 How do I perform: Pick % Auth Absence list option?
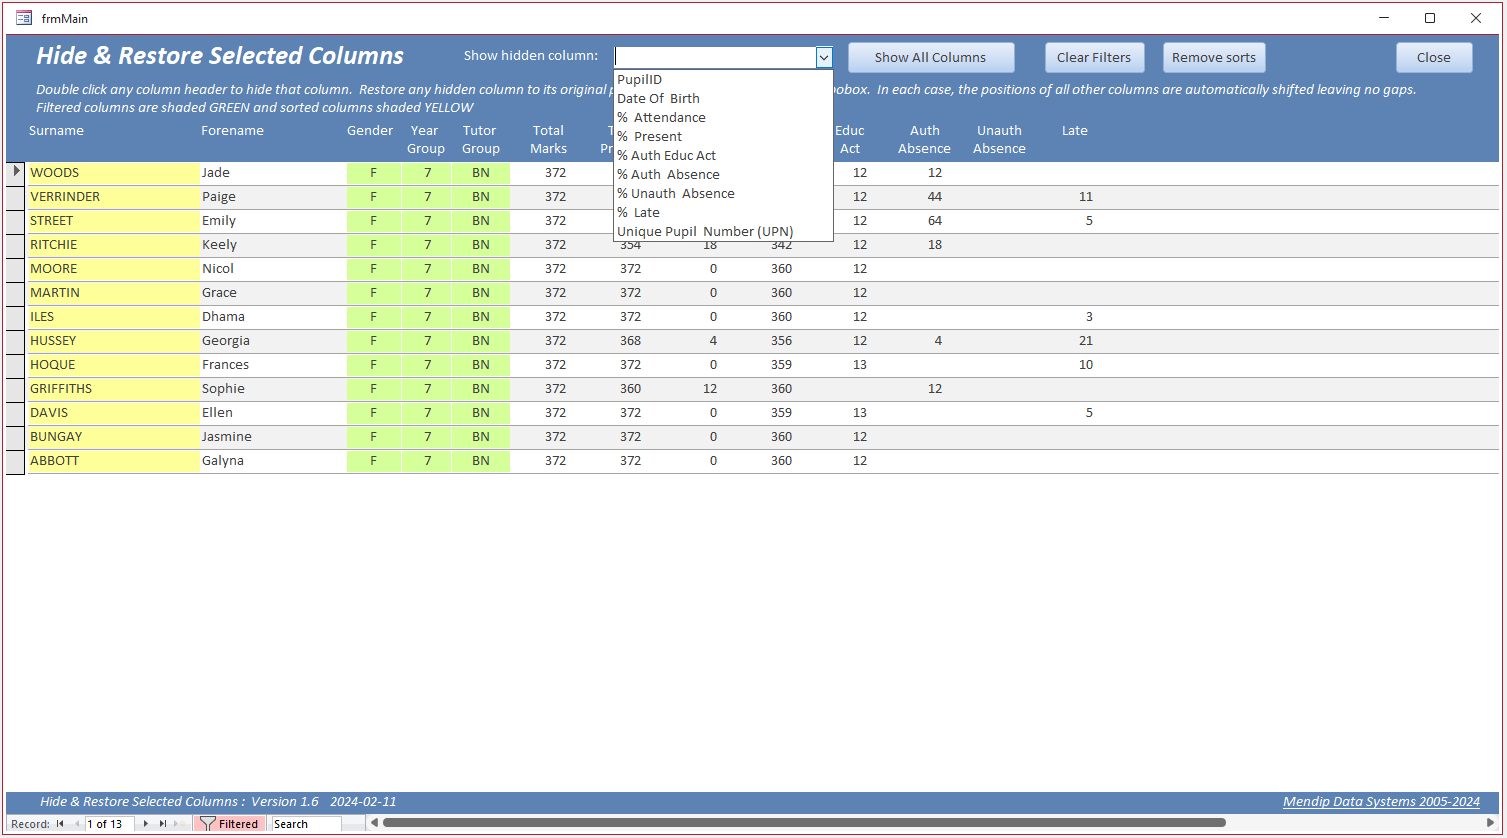(723, 175)
